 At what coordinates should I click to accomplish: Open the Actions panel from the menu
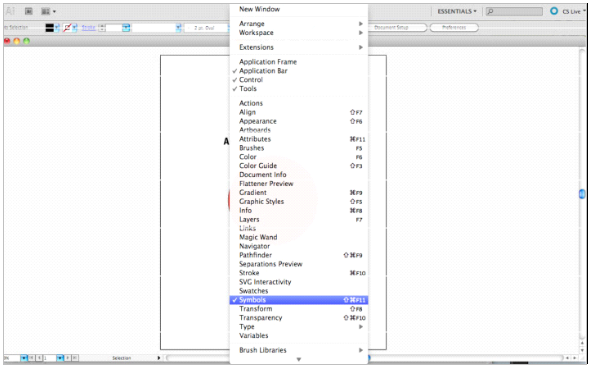(x=299, y=103)
